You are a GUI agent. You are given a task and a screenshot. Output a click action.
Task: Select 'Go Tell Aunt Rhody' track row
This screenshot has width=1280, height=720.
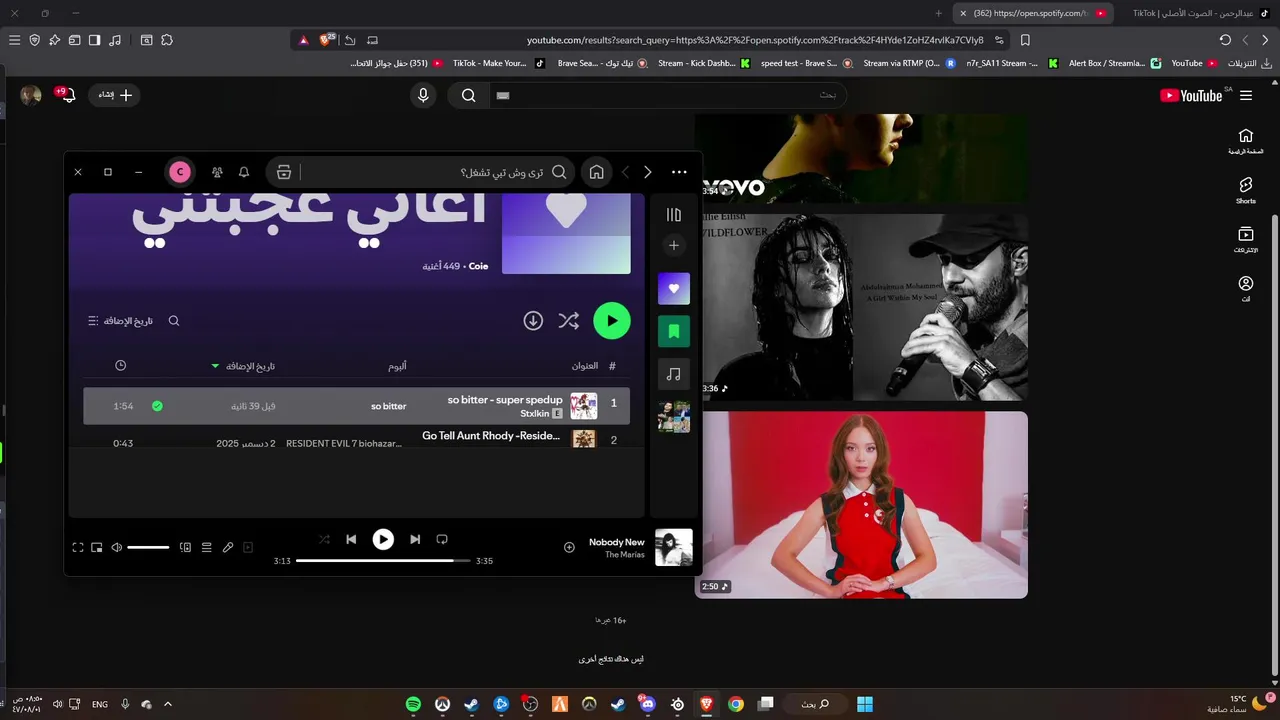[357, 439]
